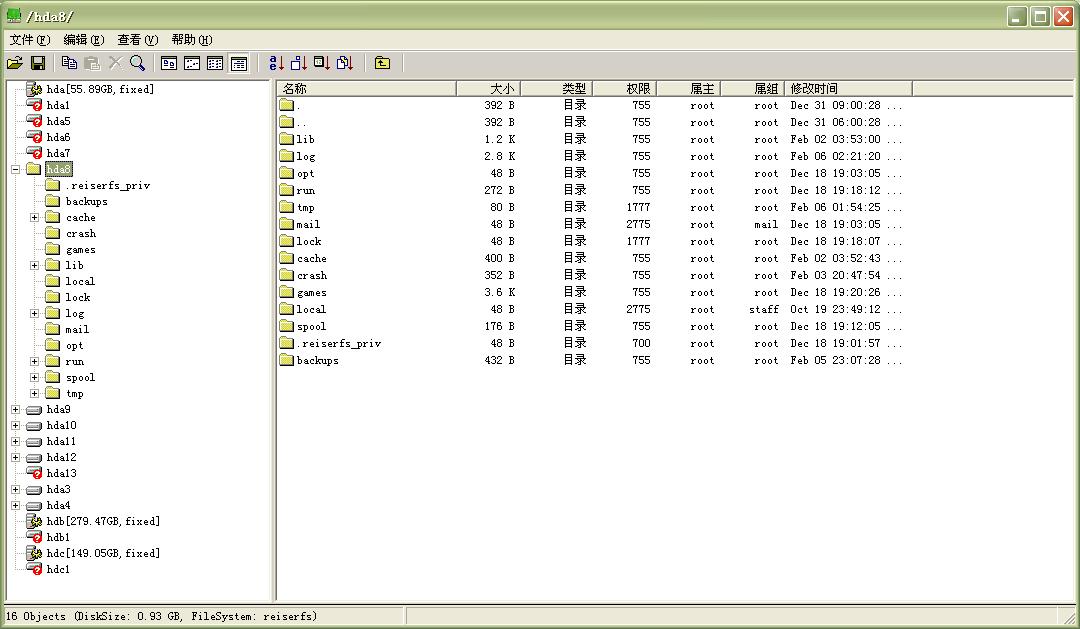Expand the spool folder in the tree
Screen dimensions: 1080x629
tap(34, 378)
